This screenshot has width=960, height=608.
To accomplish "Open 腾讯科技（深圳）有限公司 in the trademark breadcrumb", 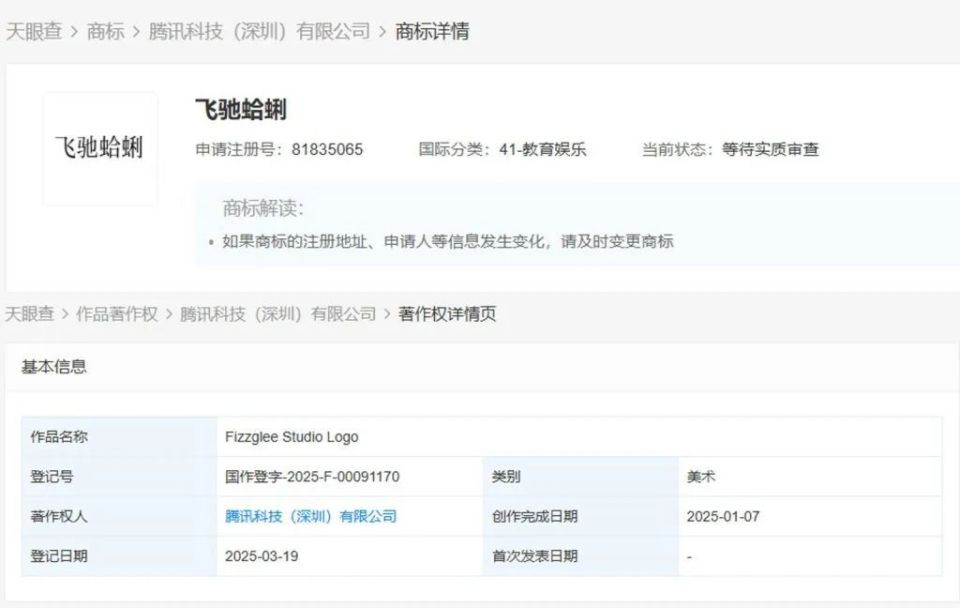I will [x=260, y=31].
